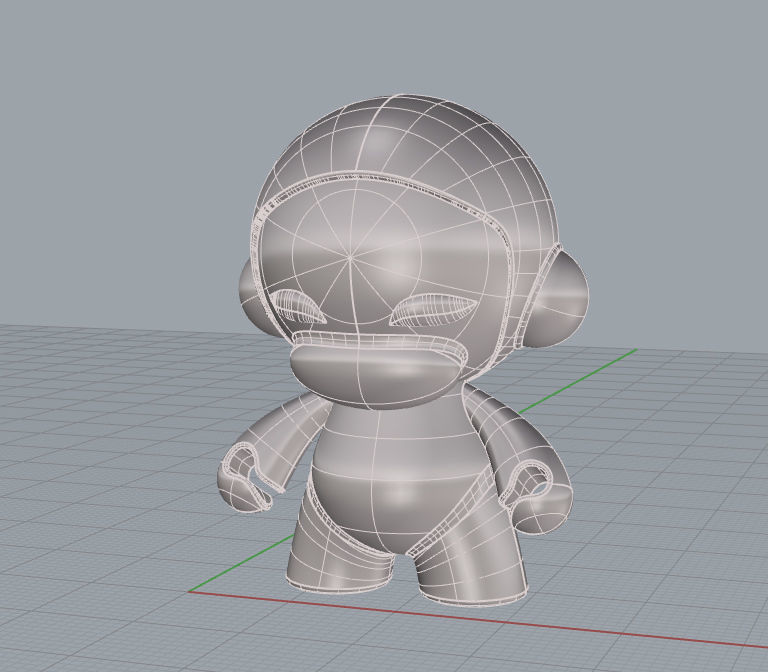This screenshot has width=768, height=672.
Task: Click the green Y axis line behind the model
Action: [x=578, y=380]
